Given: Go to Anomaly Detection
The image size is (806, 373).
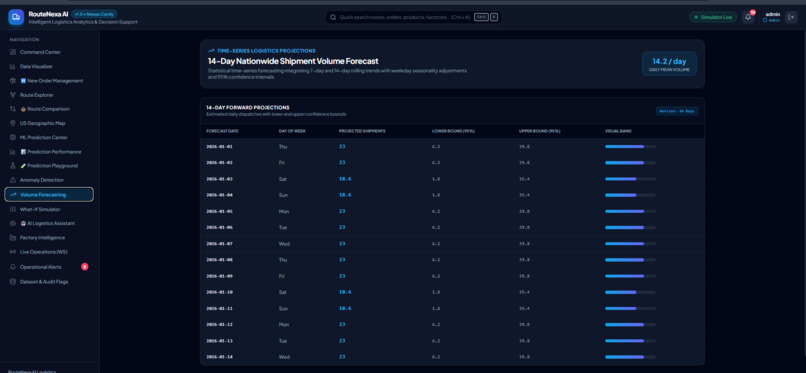Looking at the screenshot, I should coord(49,180).
